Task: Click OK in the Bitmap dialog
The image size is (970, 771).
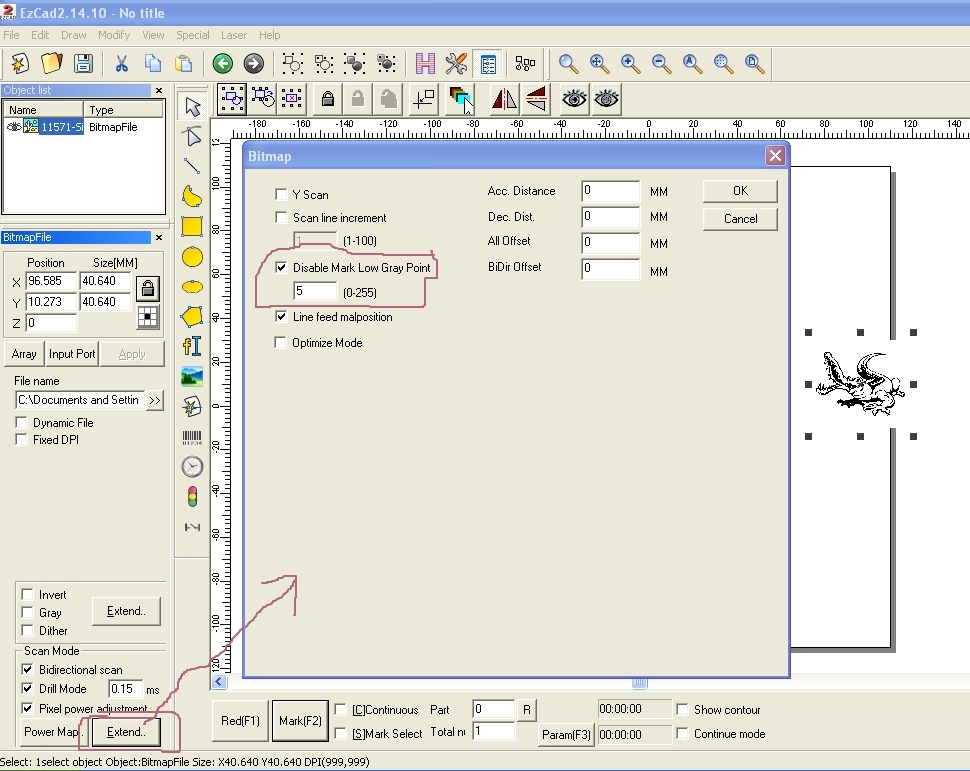Action: [739, 191]
